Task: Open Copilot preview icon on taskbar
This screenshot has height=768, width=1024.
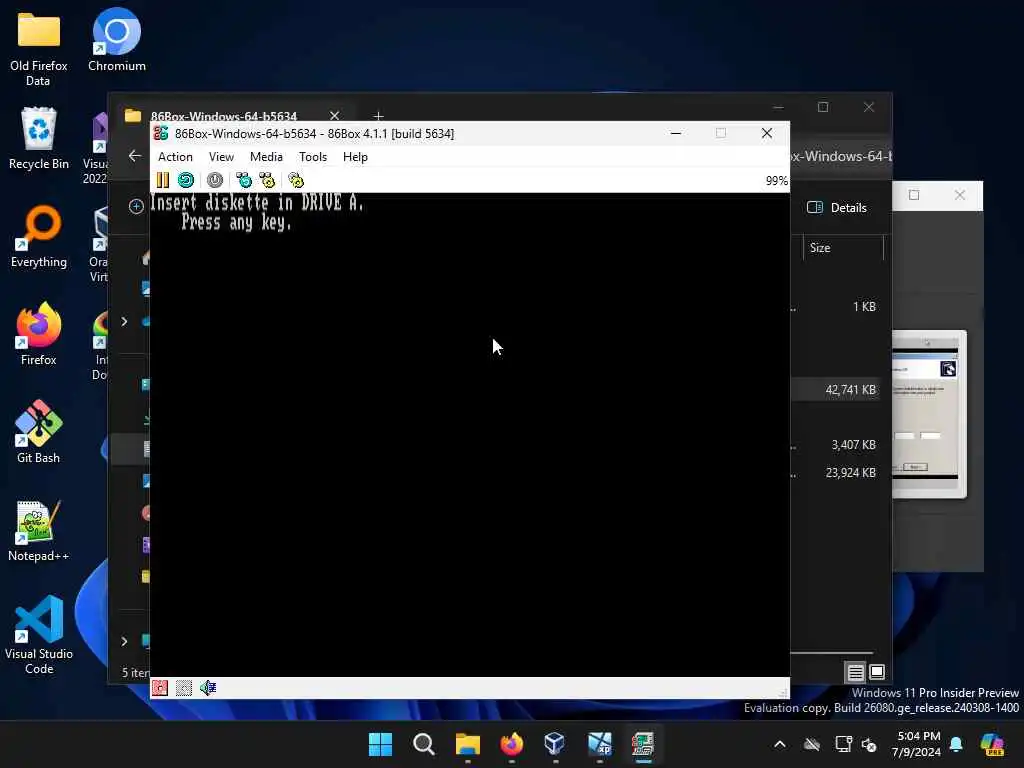Action: click(992, 744)
